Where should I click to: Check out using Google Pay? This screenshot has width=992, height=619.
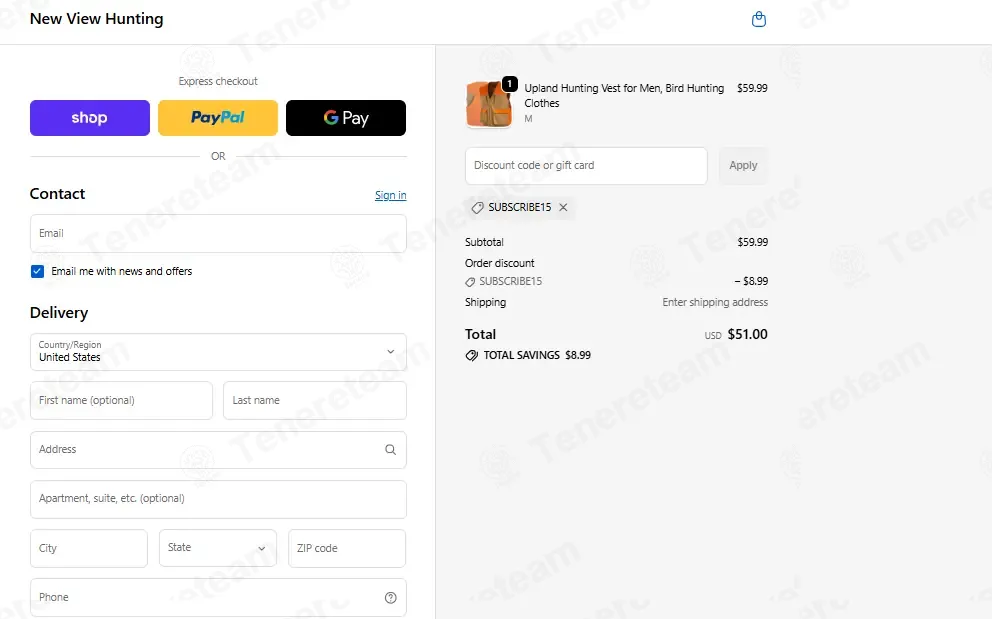pos(345,118)
